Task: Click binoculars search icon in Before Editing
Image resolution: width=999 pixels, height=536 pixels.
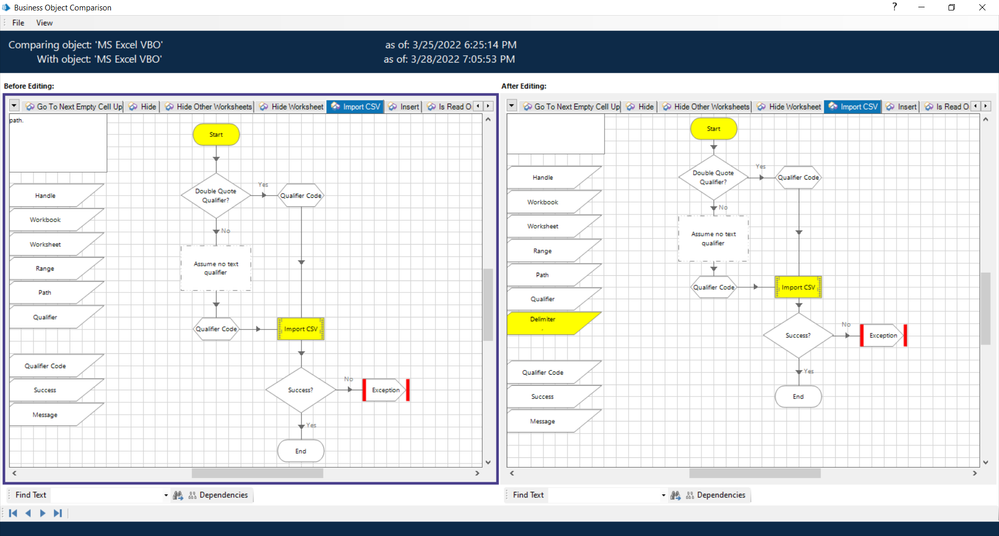Action: click(x=178, y=495)
